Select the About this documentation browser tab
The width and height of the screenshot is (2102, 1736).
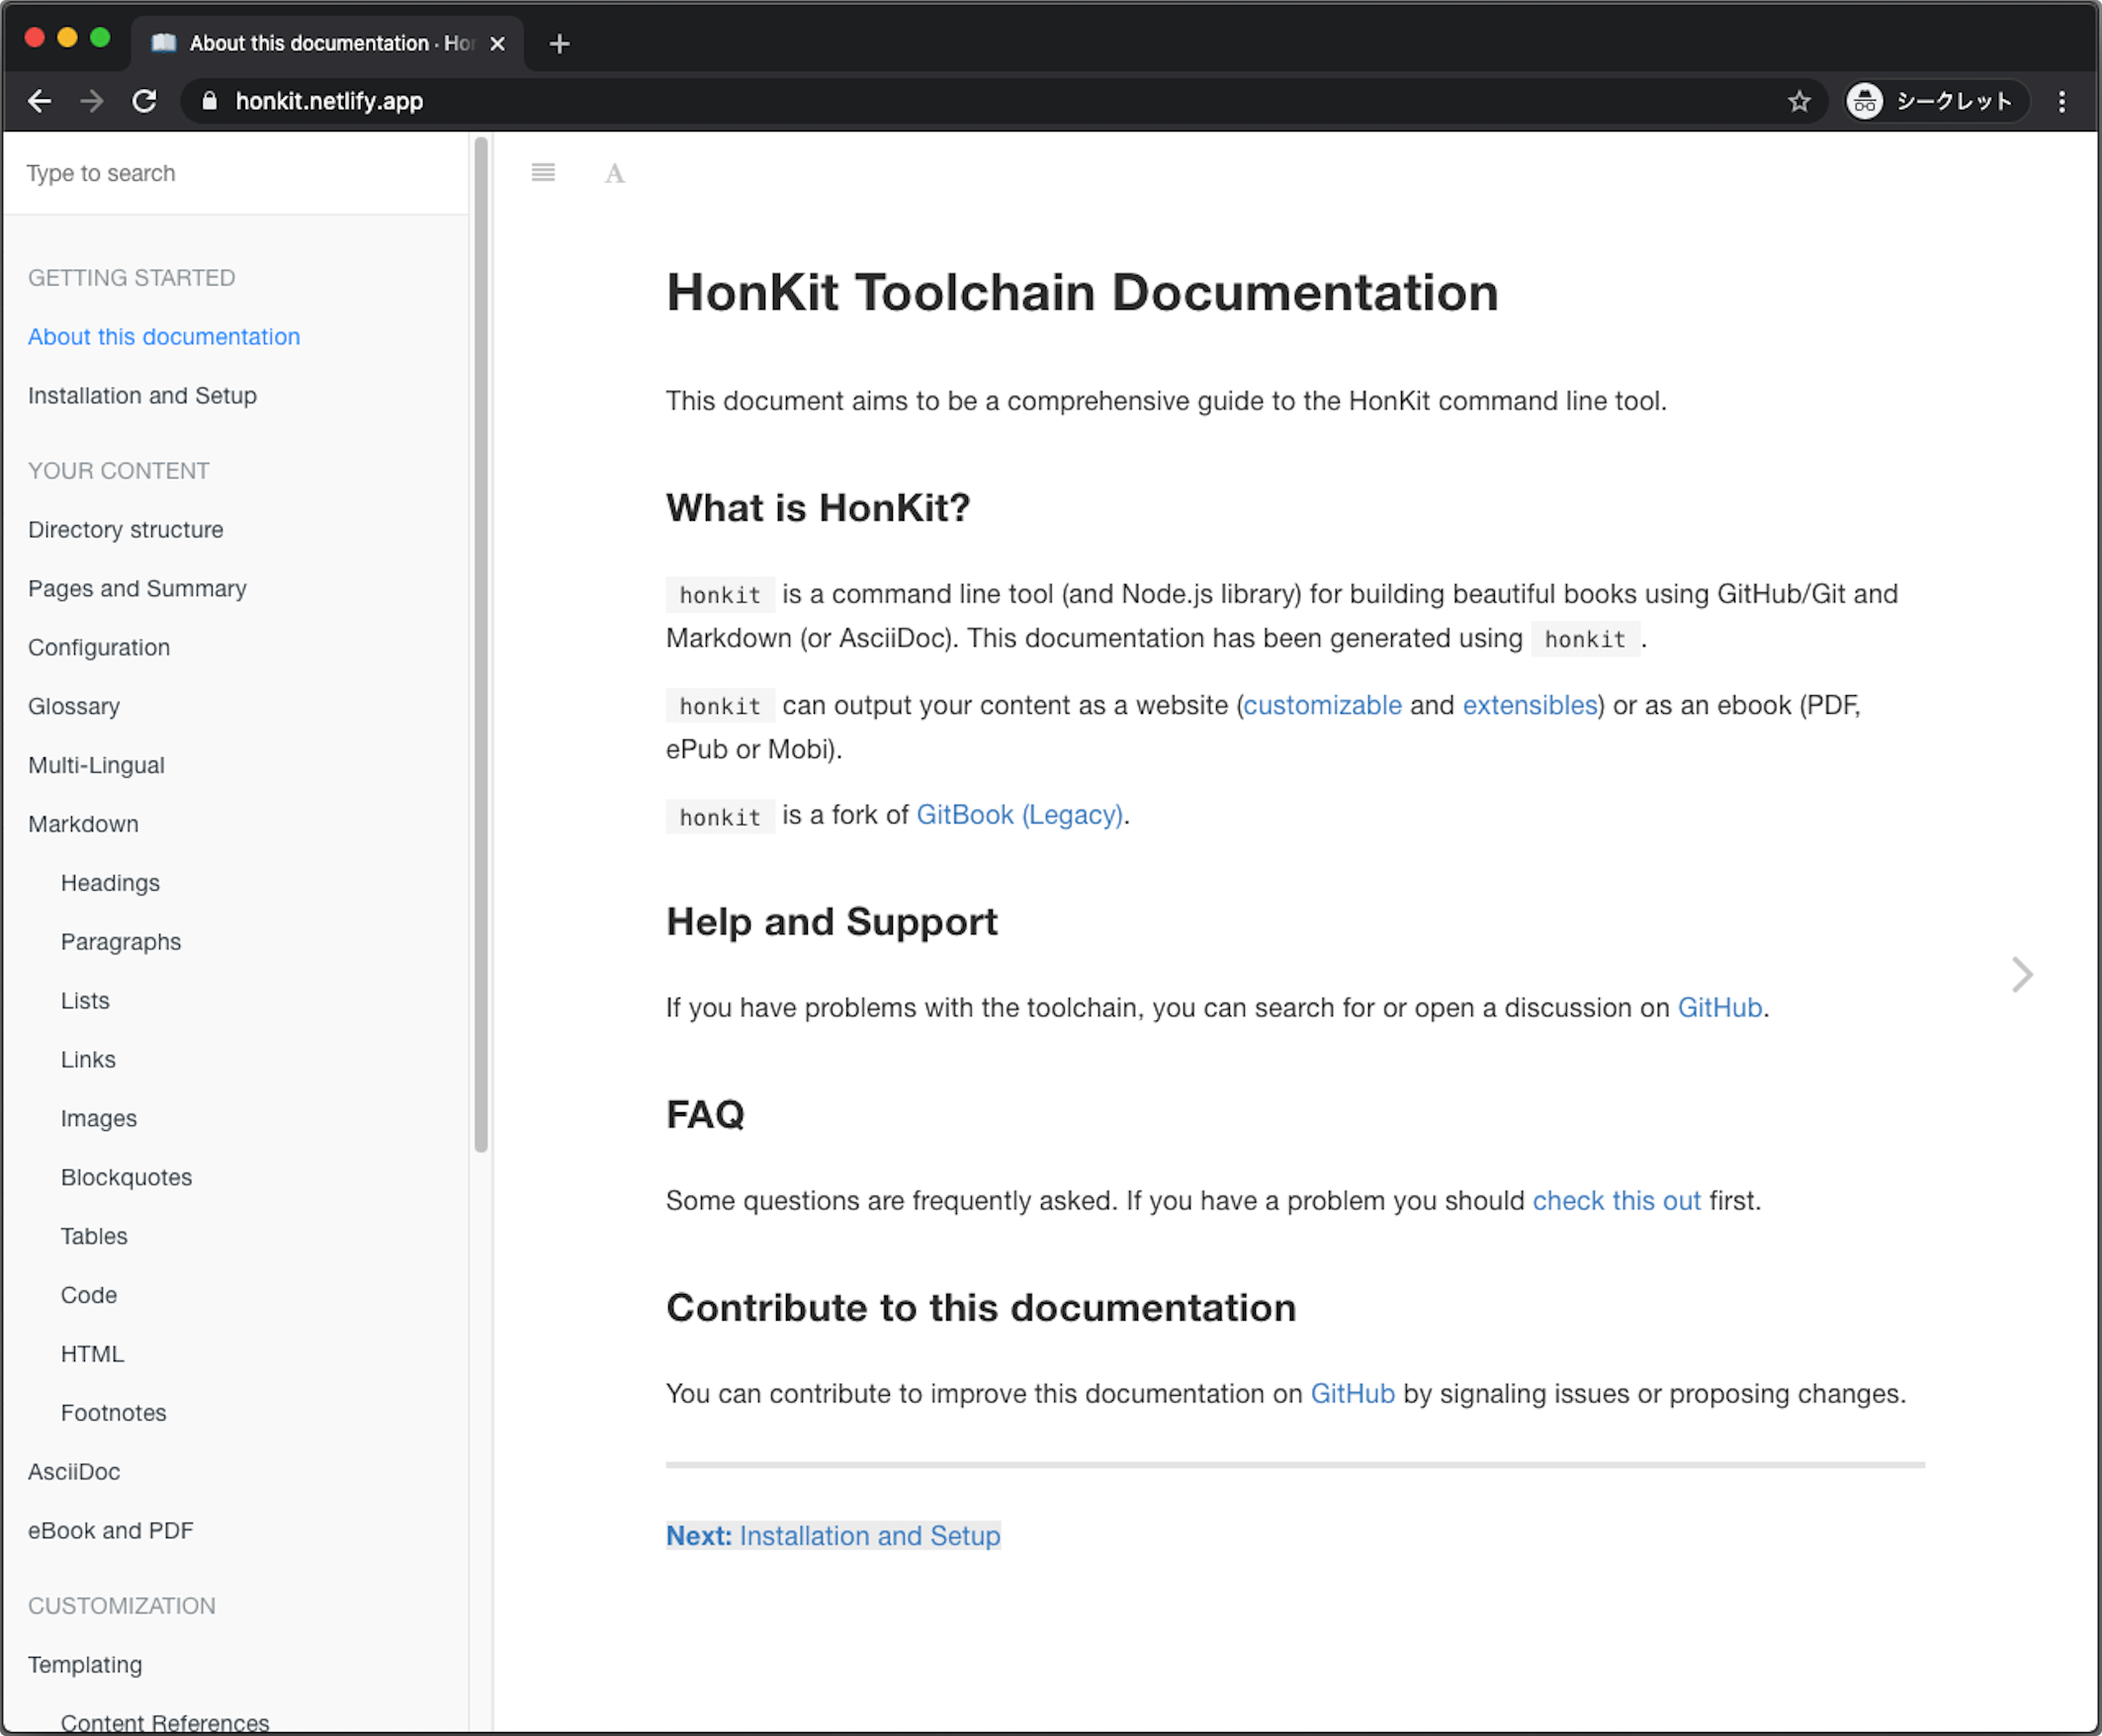click(326, 44)
